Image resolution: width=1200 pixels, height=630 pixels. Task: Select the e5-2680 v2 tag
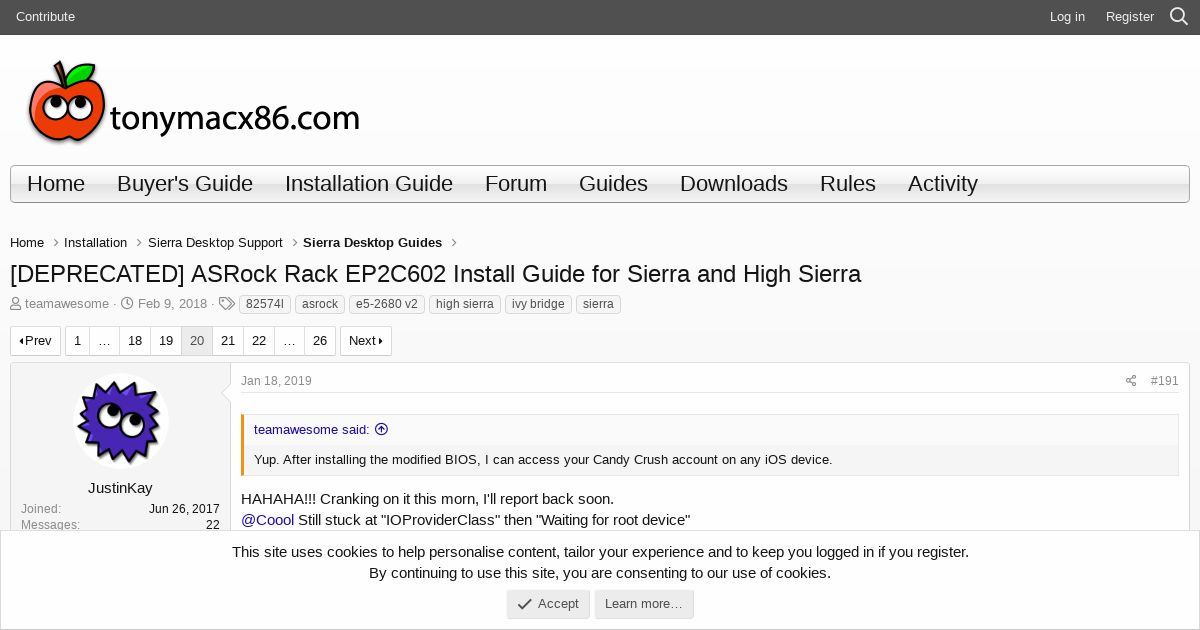[x=387, y=304]
